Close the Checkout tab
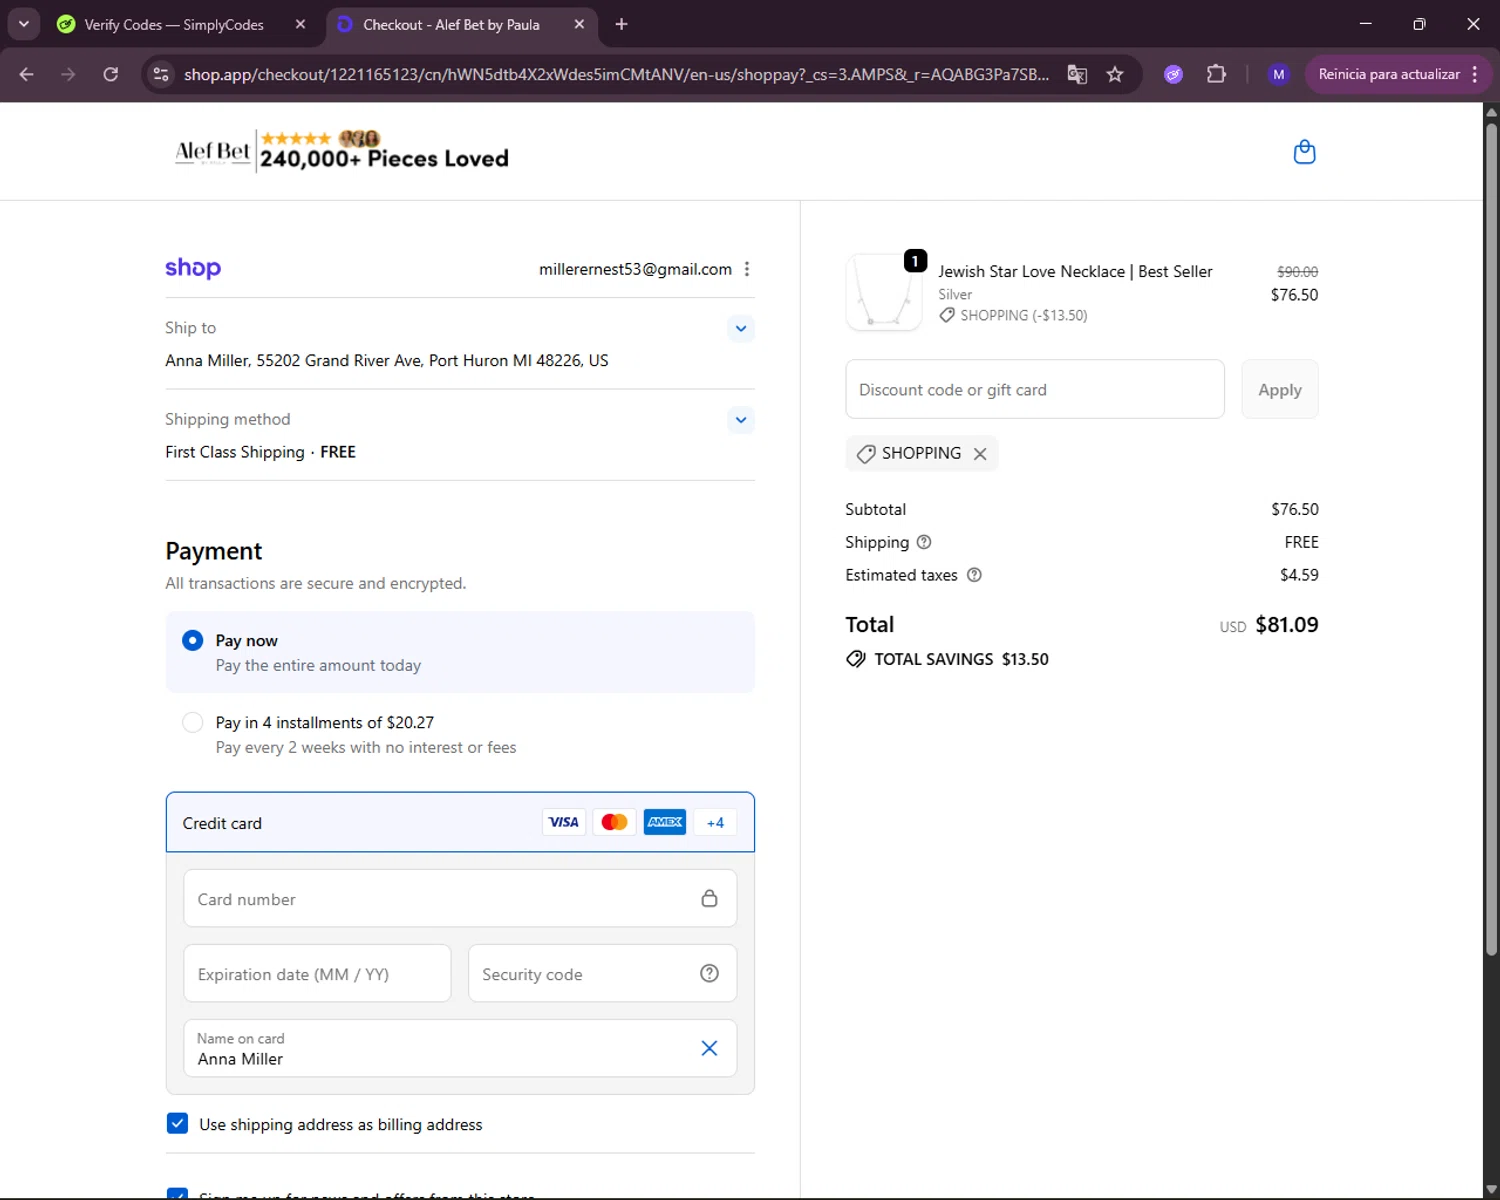This screenshot has width=1500, height=1200. coord(579,24)
